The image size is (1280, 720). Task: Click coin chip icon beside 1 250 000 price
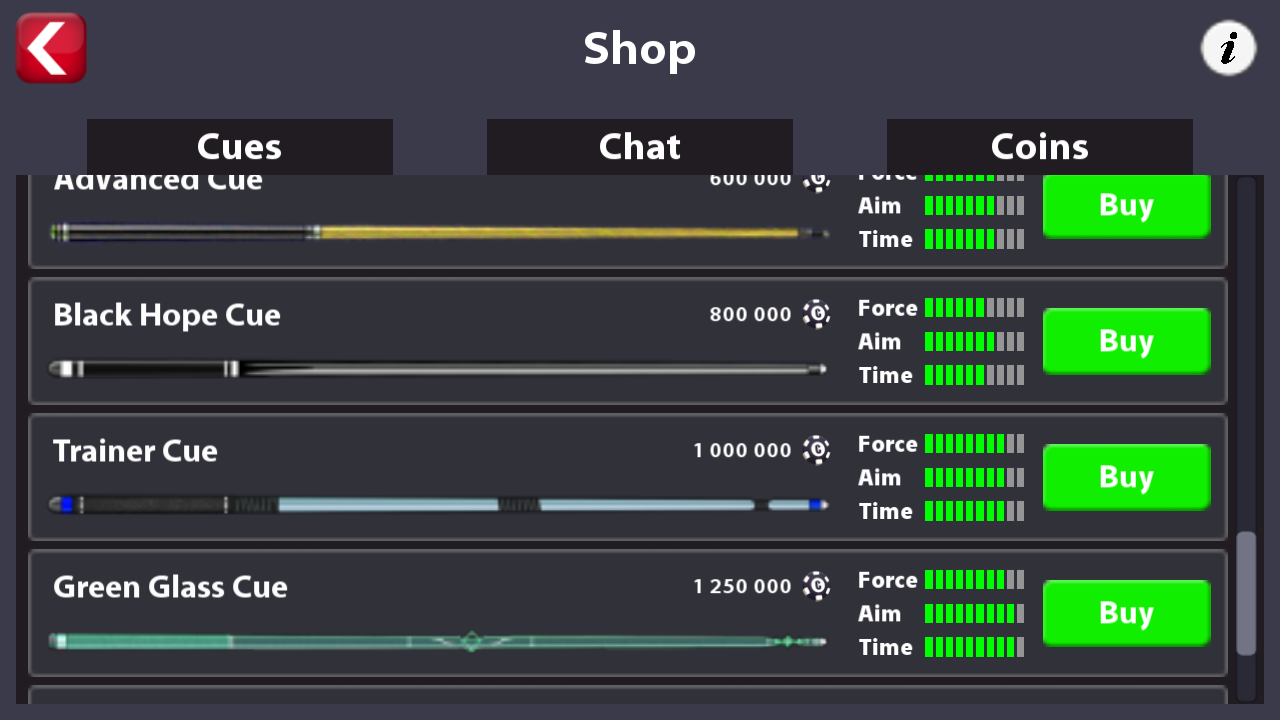pos(817,586)
